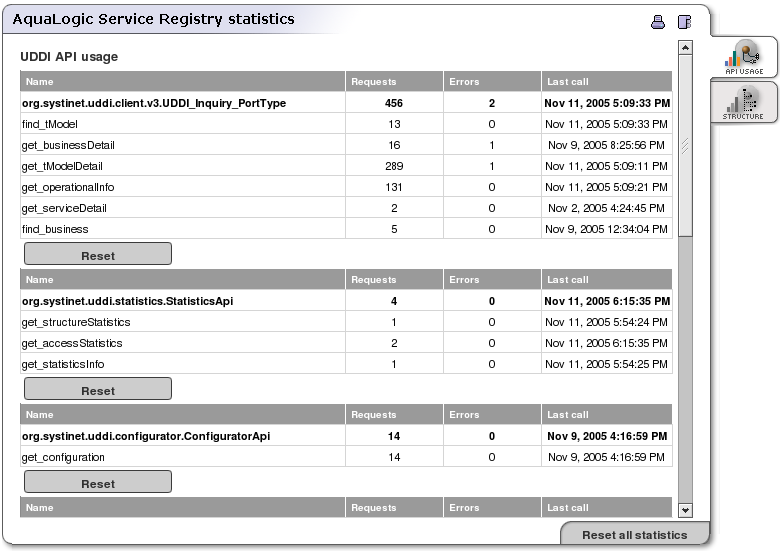780x551 pixels.
Task: Click scrollbar up arrow
Action: pos(685,48)
